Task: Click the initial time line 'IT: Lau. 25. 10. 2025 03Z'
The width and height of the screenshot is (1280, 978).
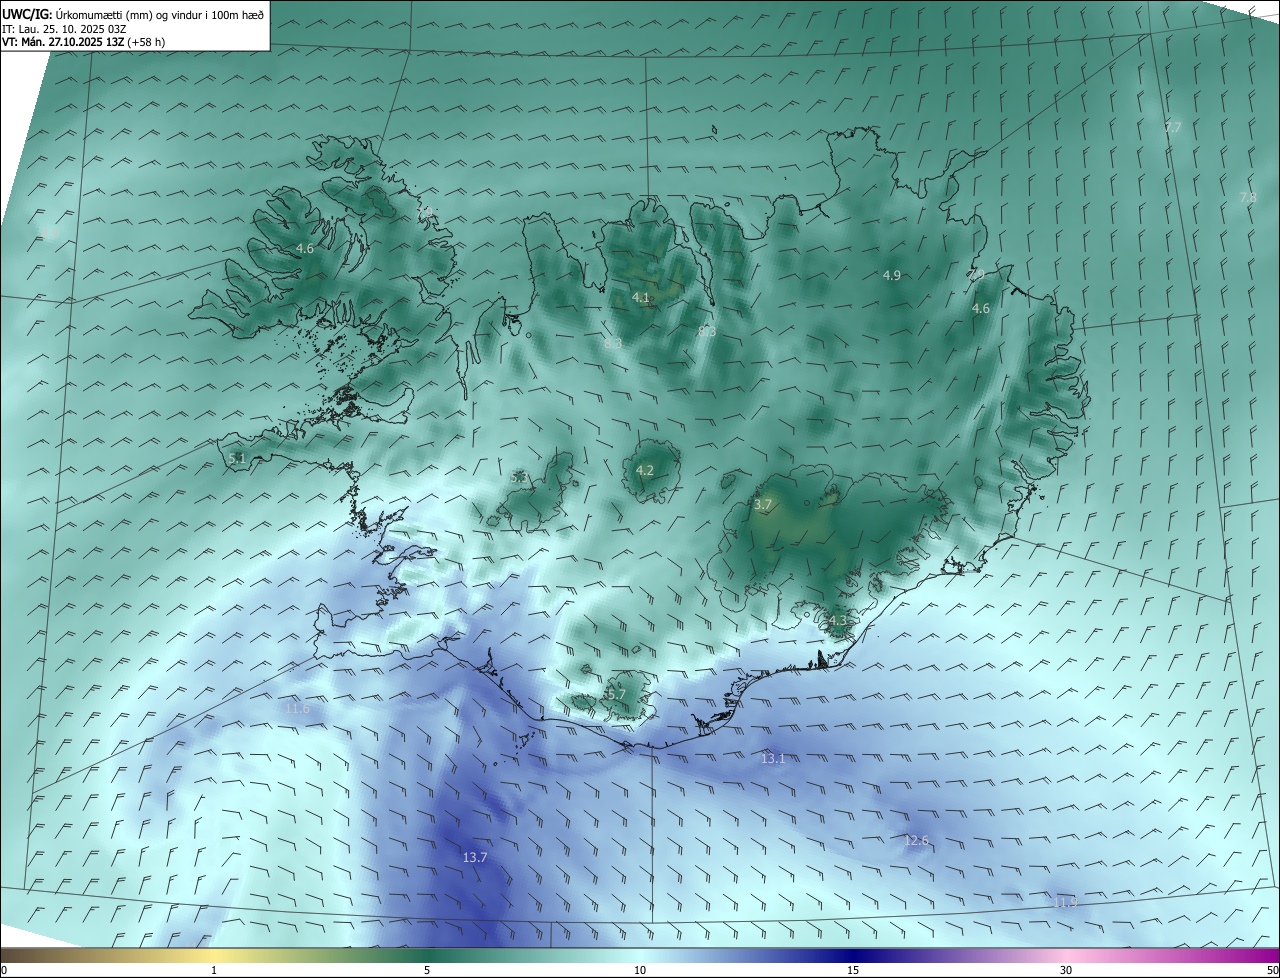Action: pyautogui.click(x=65, y=28)
